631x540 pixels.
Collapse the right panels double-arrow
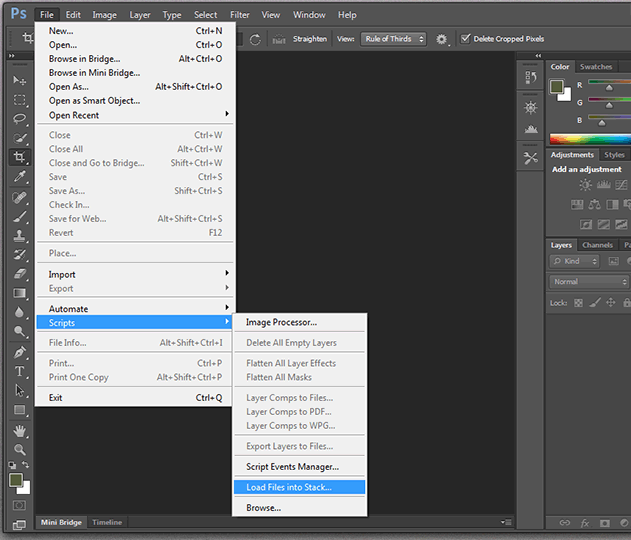[x=538, y=56]
